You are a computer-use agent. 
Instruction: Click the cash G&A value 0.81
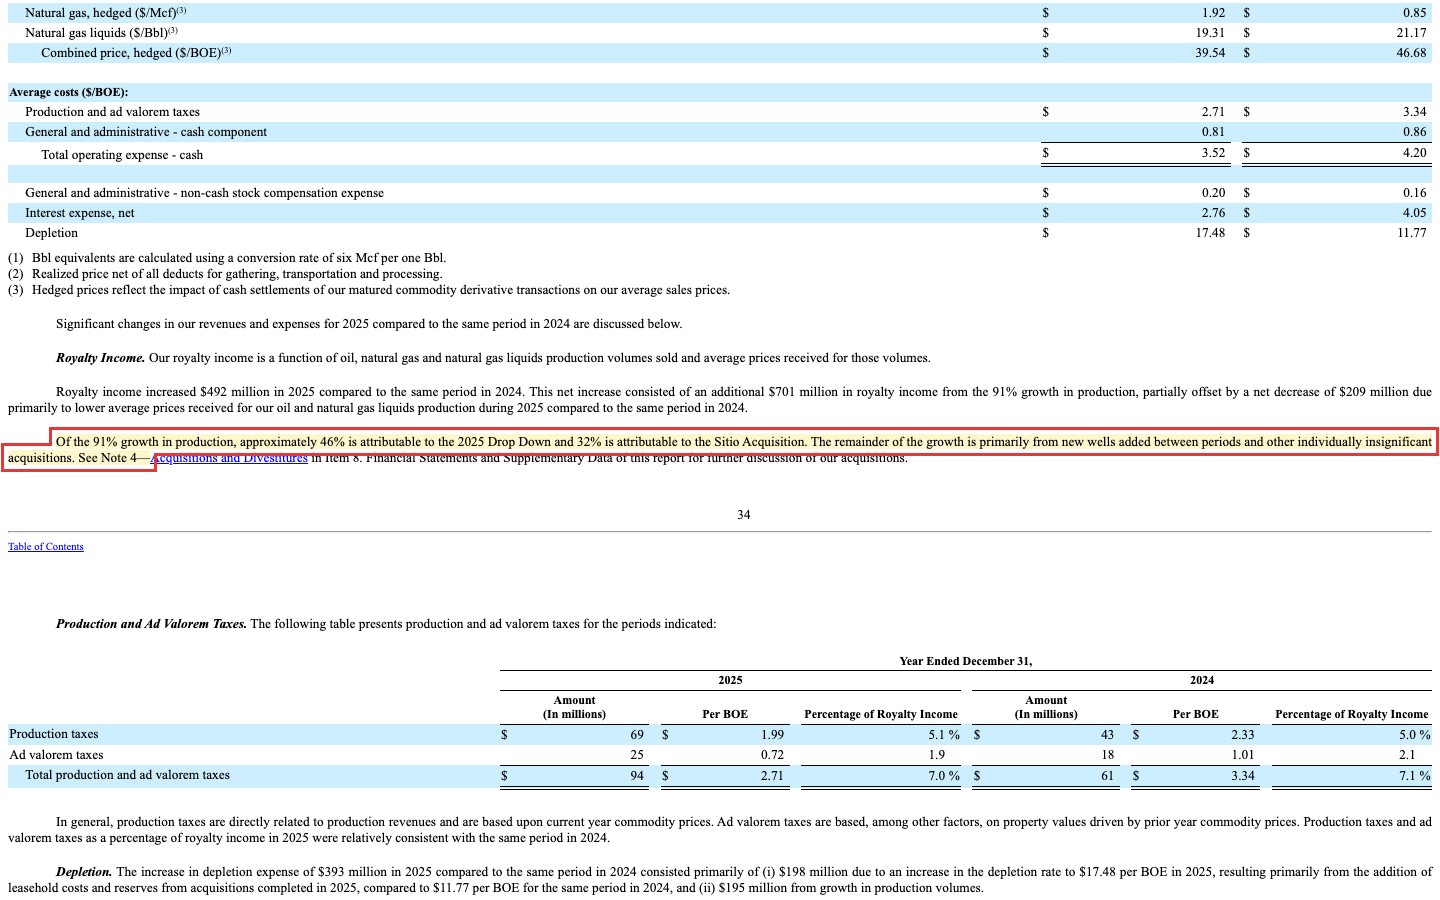pos(1213,132)
